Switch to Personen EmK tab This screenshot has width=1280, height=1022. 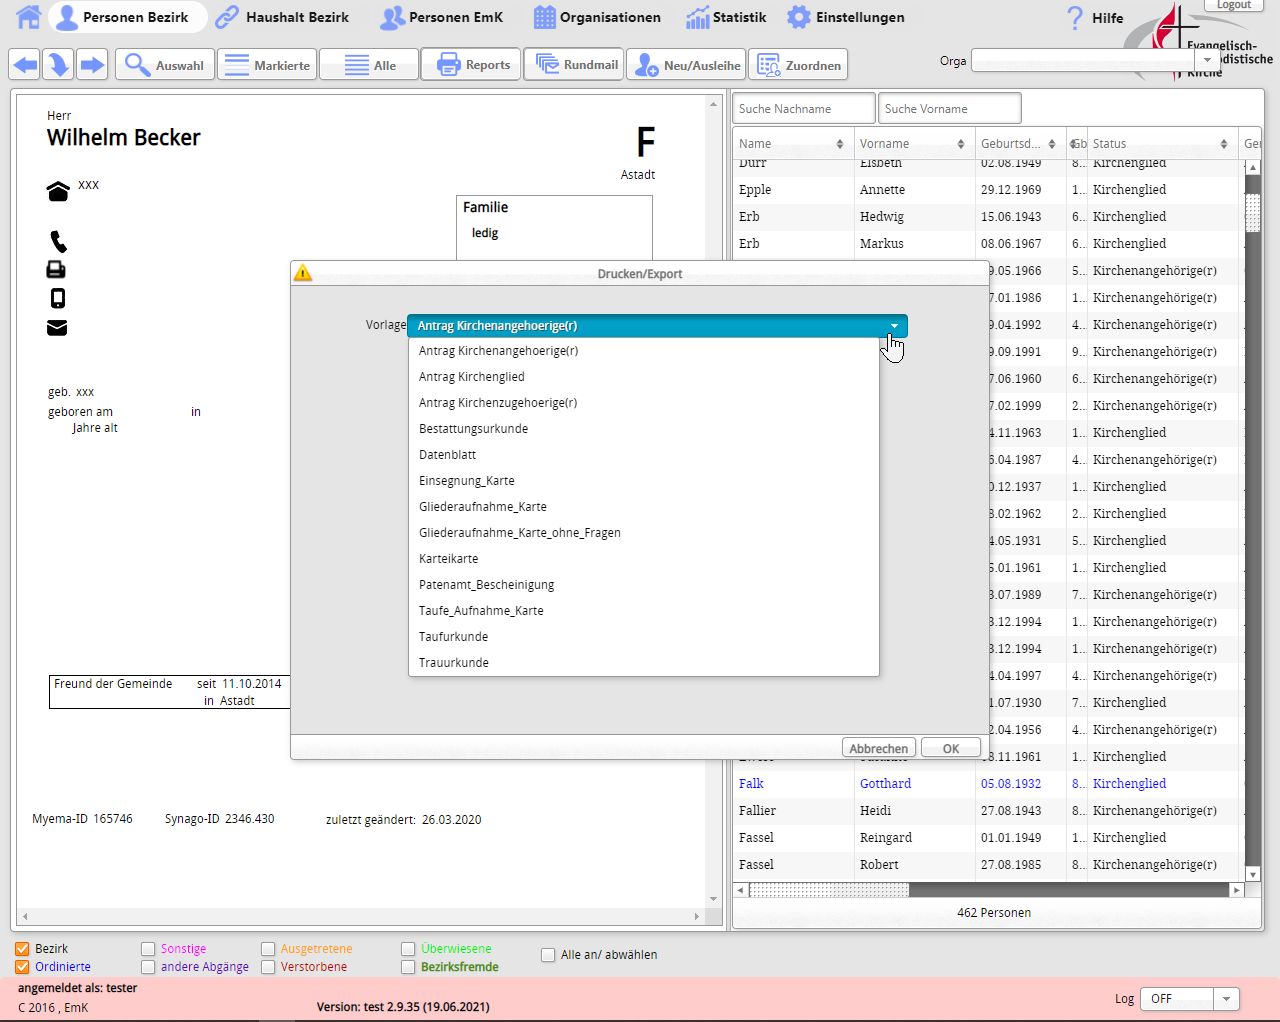[442, 17]
